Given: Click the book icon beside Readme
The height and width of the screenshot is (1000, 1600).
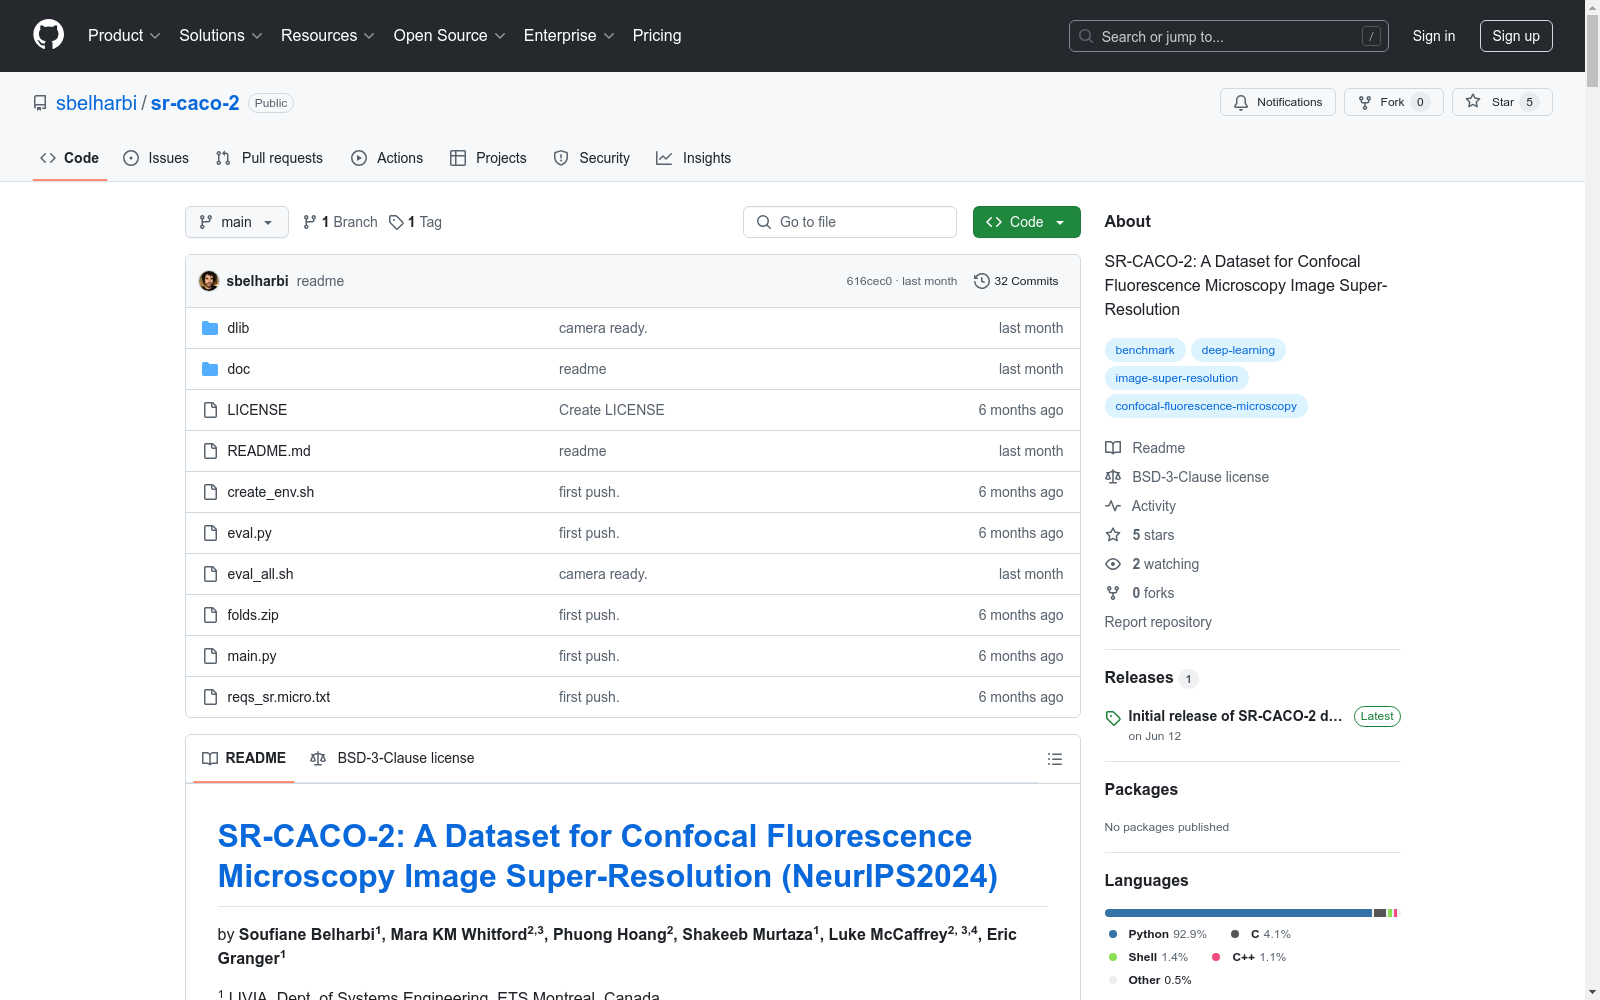Looking at the screenshot, I should pos(1113,448).
